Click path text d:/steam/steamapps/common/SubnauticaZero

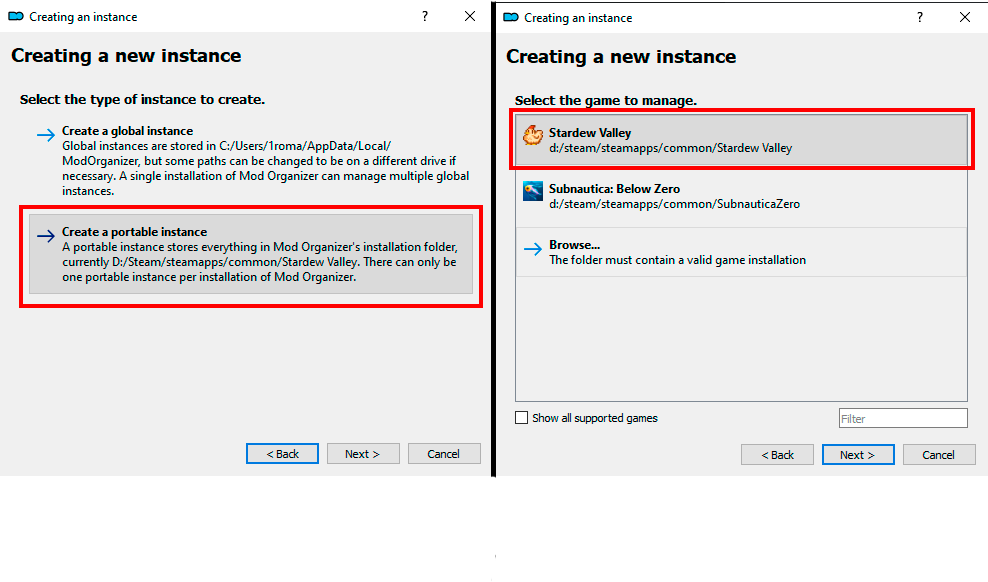[x=674, y=204]
